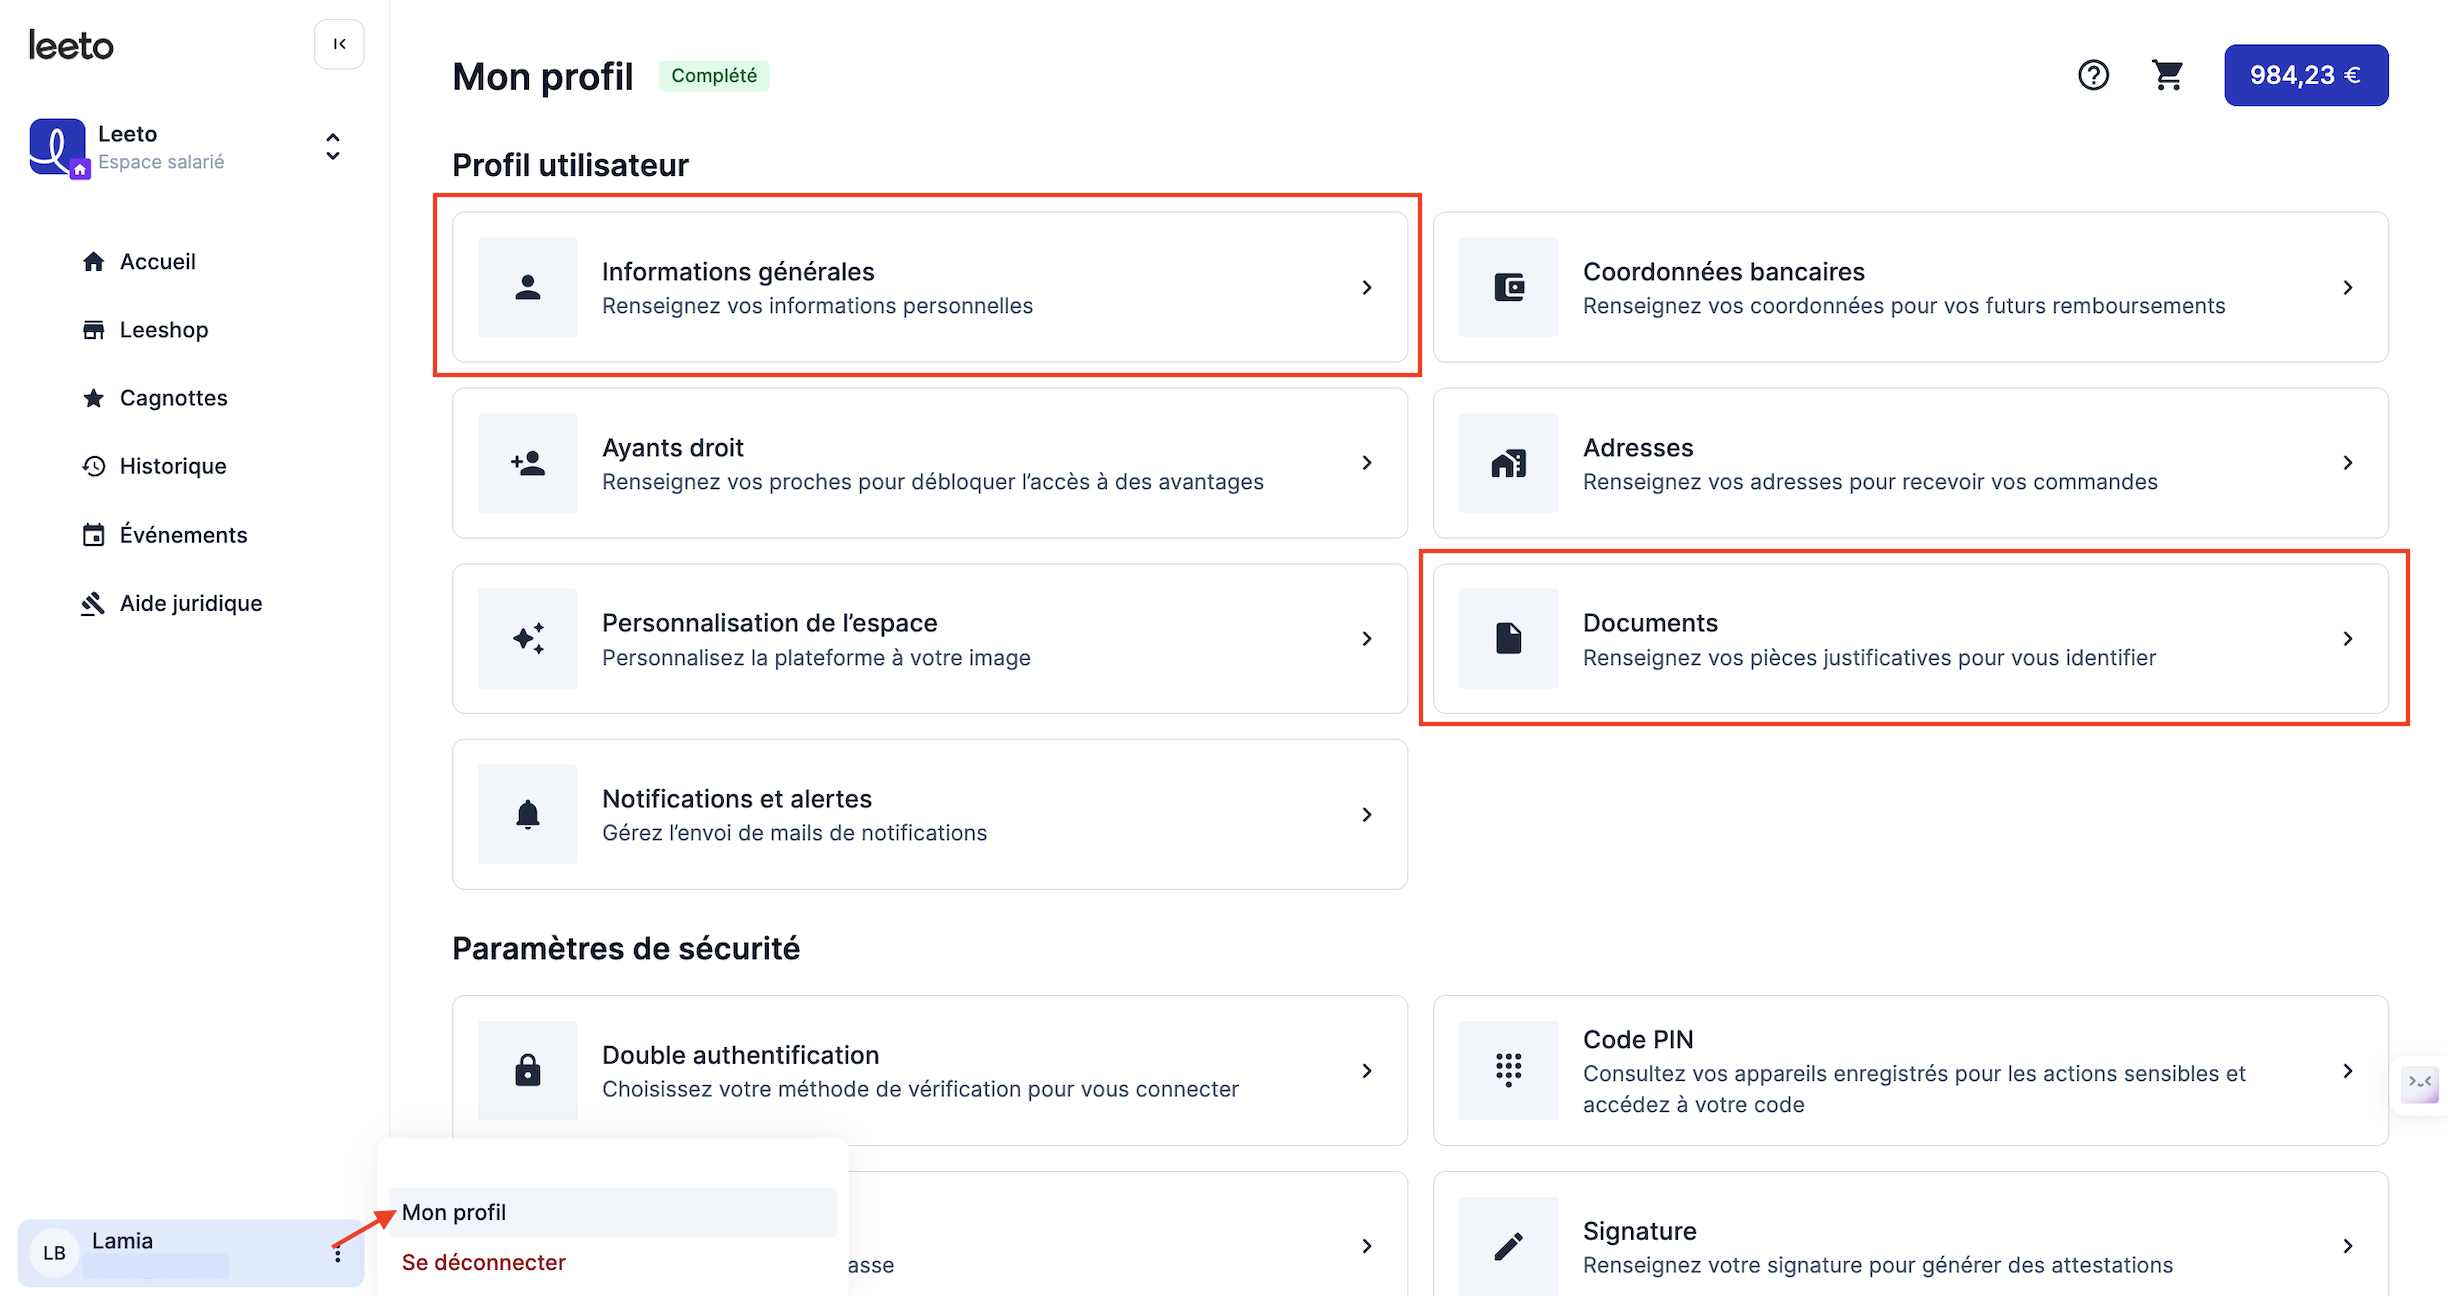Click the three-dot menu next to Lamia
The width and height of the screenshot is (2448, 1296).
tap(338, 1254)
